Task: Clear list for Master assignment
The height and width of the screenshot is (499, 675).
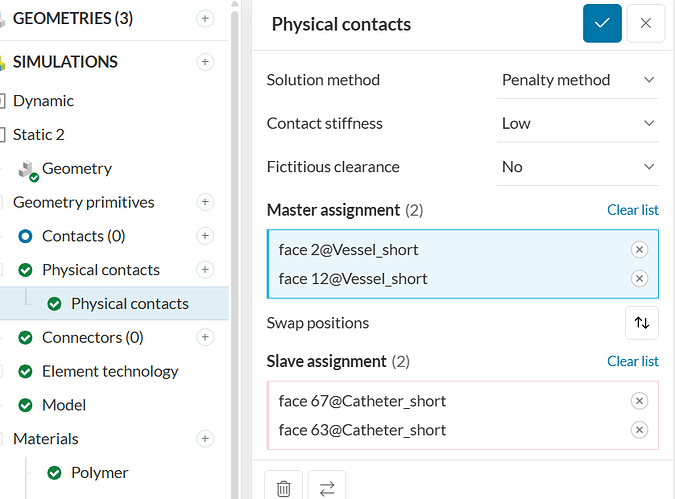Action: click(632, 210)
